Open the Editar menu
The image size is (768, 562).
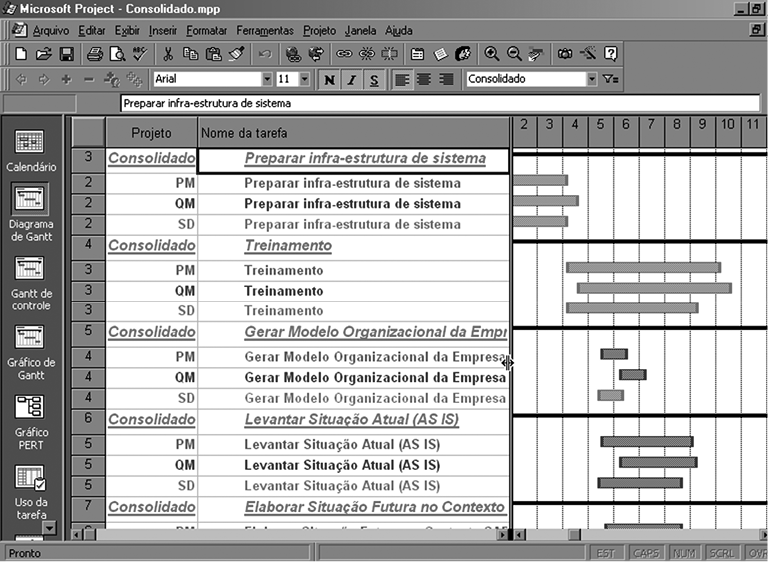pos(92,31)
